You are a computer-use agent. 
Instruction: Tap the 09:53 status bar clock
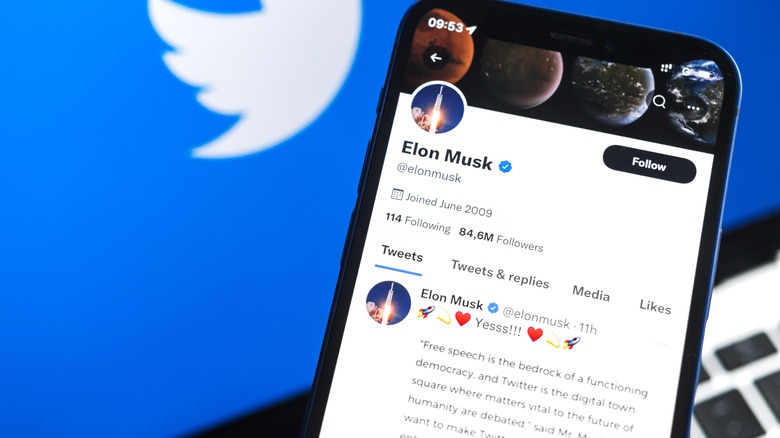(446, 24)
